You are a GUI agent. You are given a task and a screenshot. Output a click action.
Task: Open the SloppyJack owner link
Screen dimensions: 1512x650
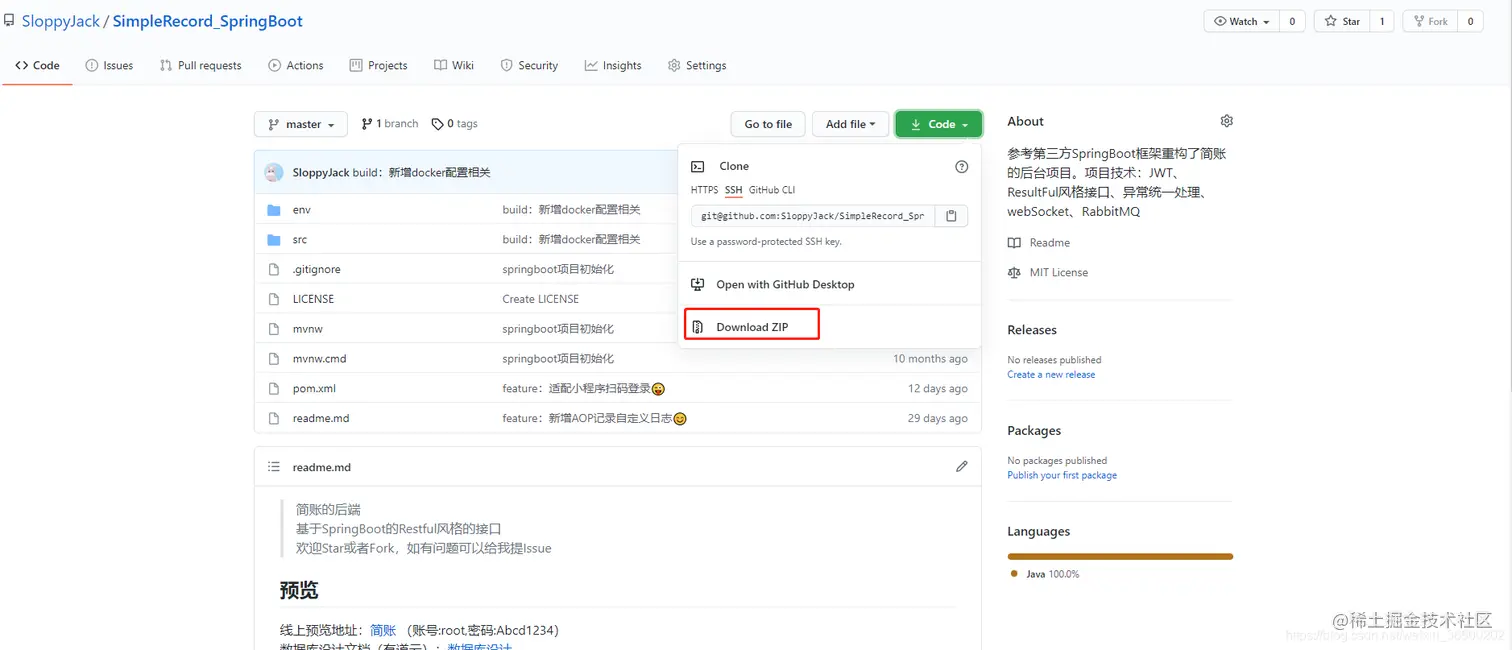click(61, 21)
